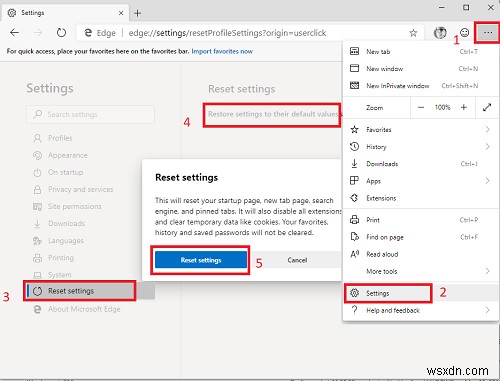This screenshot has width=500, height=381.
Task: Click the back navigation arrow
Action: (x=14, y=33)
